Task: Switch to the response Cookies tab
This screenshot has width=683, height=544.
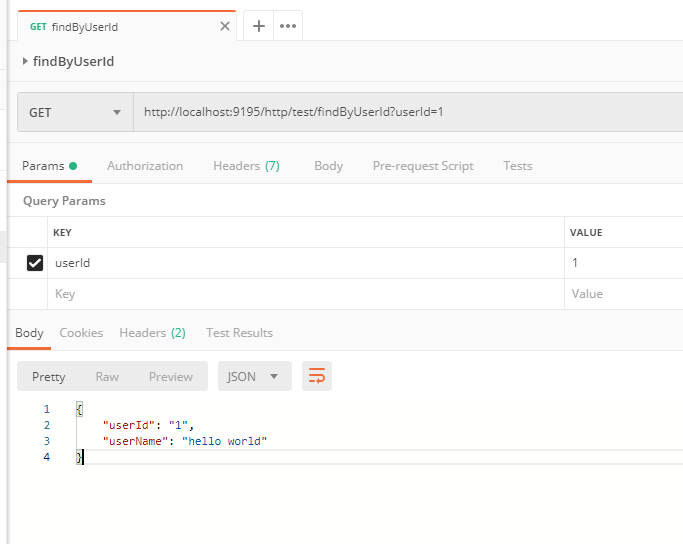Action: [x=81, y=333]
